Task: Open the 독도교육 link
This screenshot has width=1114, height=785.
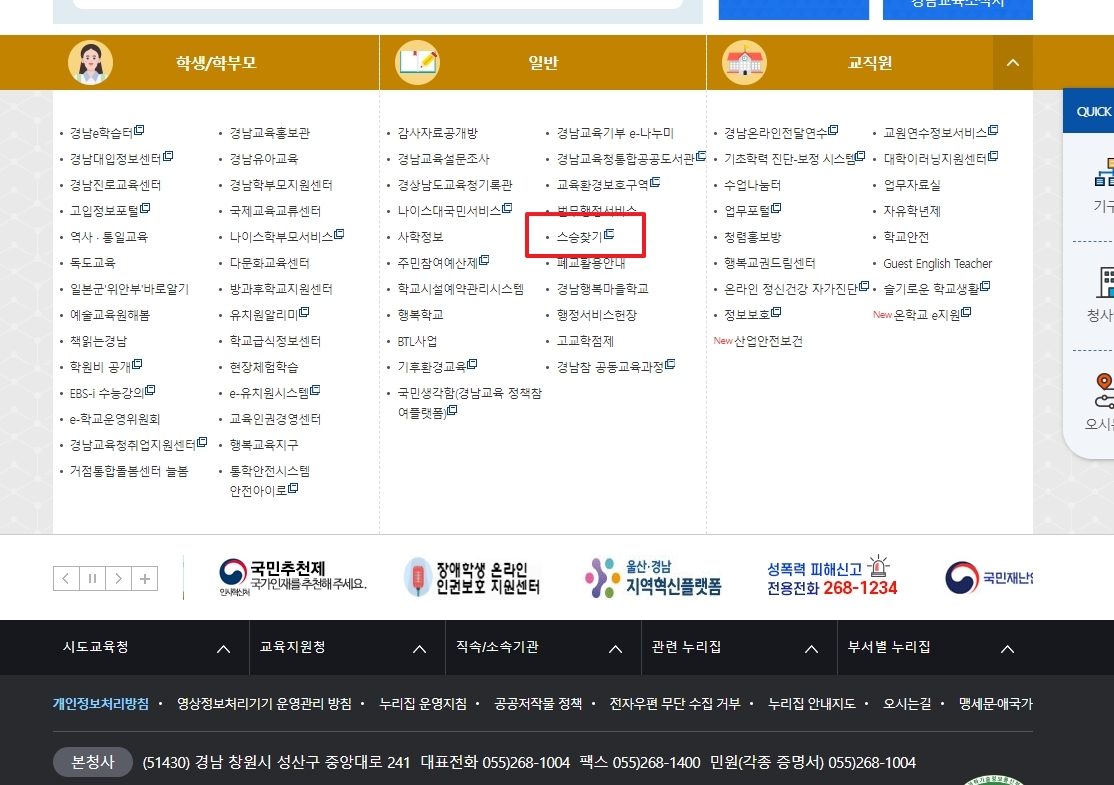Action: coord(92,263)
